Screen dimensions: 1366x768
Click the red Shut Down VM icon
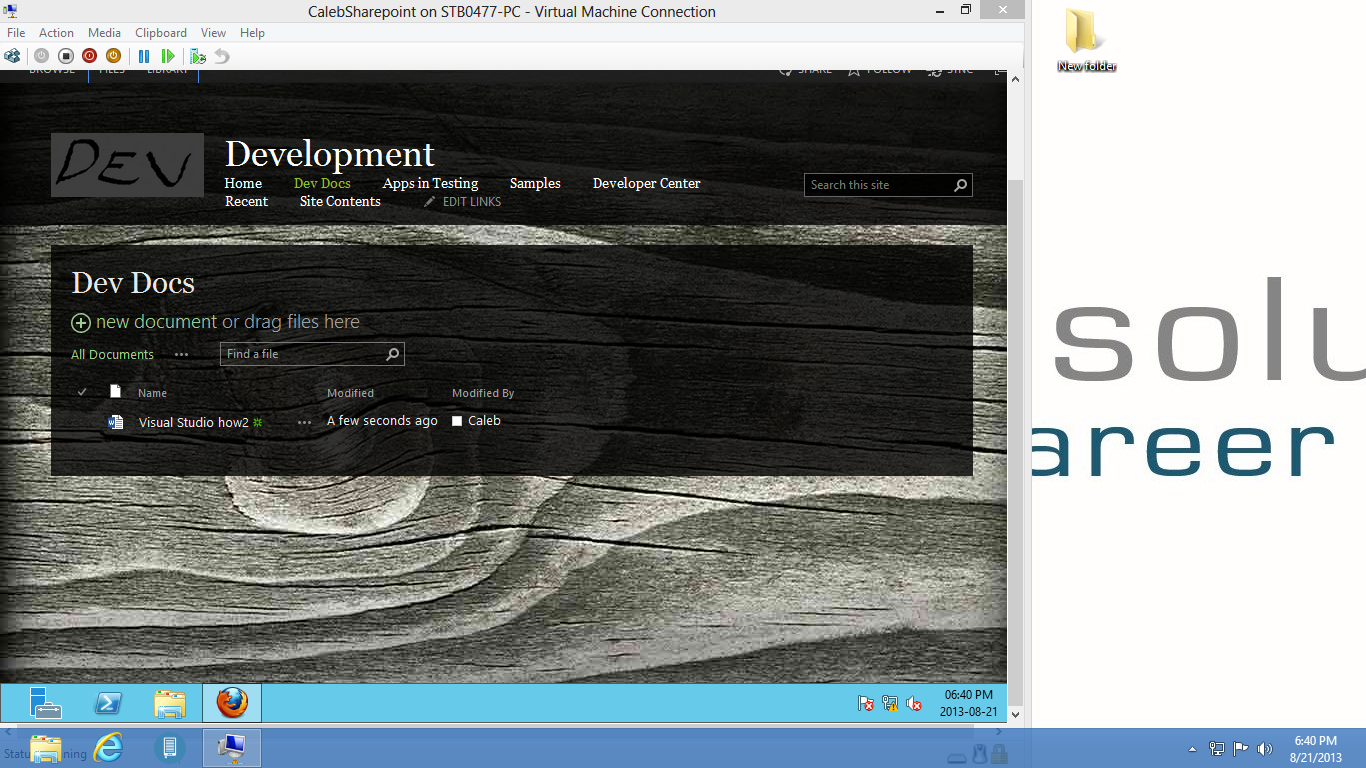[x=89, y=56]
